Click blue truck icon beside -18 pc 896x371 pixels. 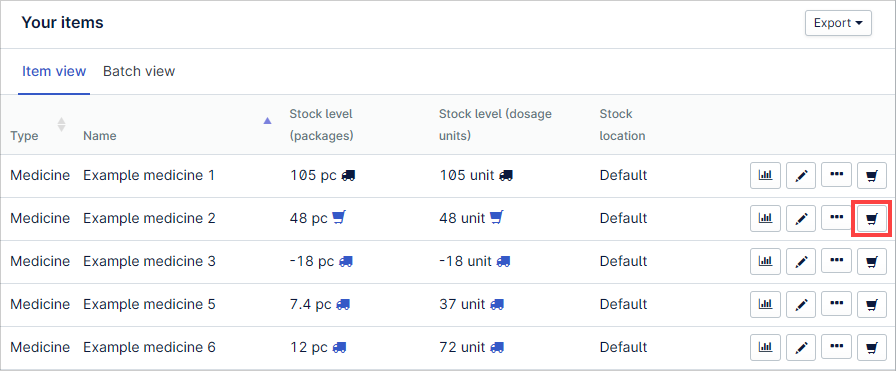[x=346, y=261]
